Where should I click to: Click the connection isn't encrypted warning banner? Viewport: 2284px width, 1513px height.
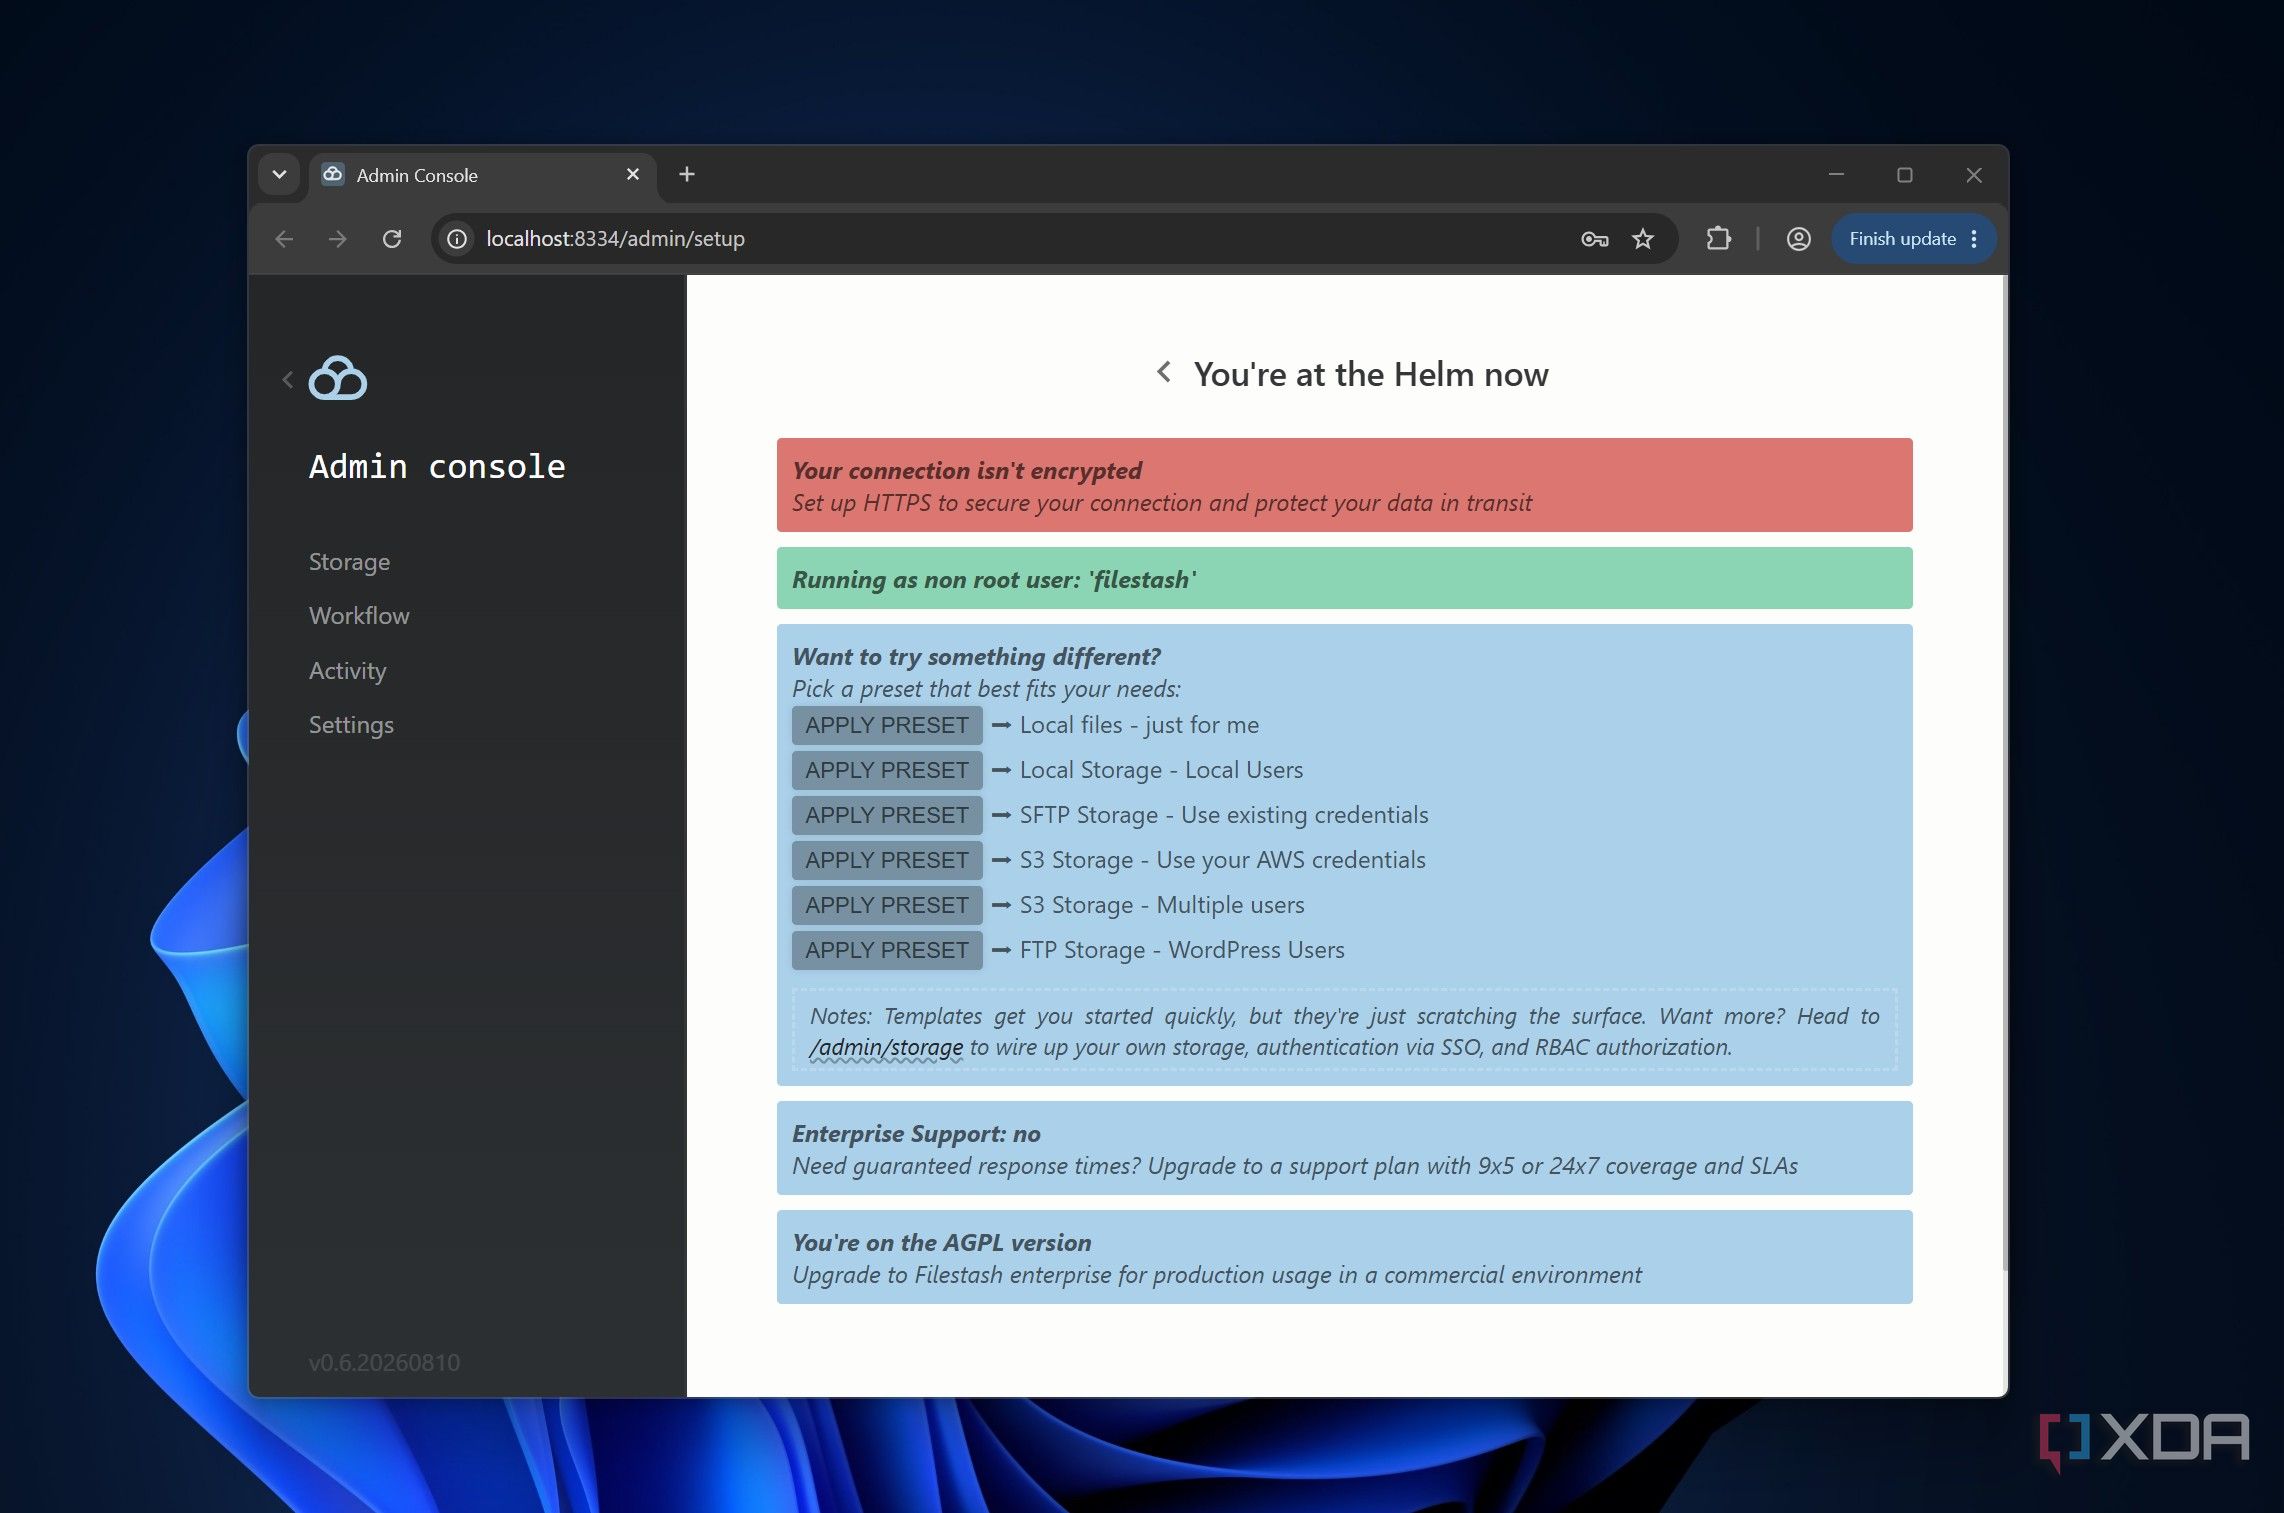click(x=1344, y=485)
